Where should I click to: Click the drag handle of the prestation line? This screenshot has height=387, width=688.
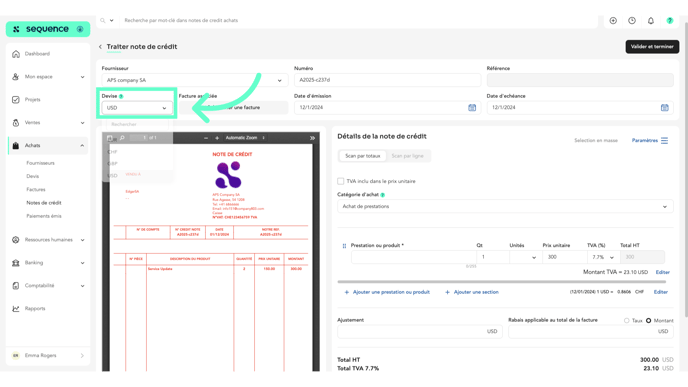[x=344, y=246]
